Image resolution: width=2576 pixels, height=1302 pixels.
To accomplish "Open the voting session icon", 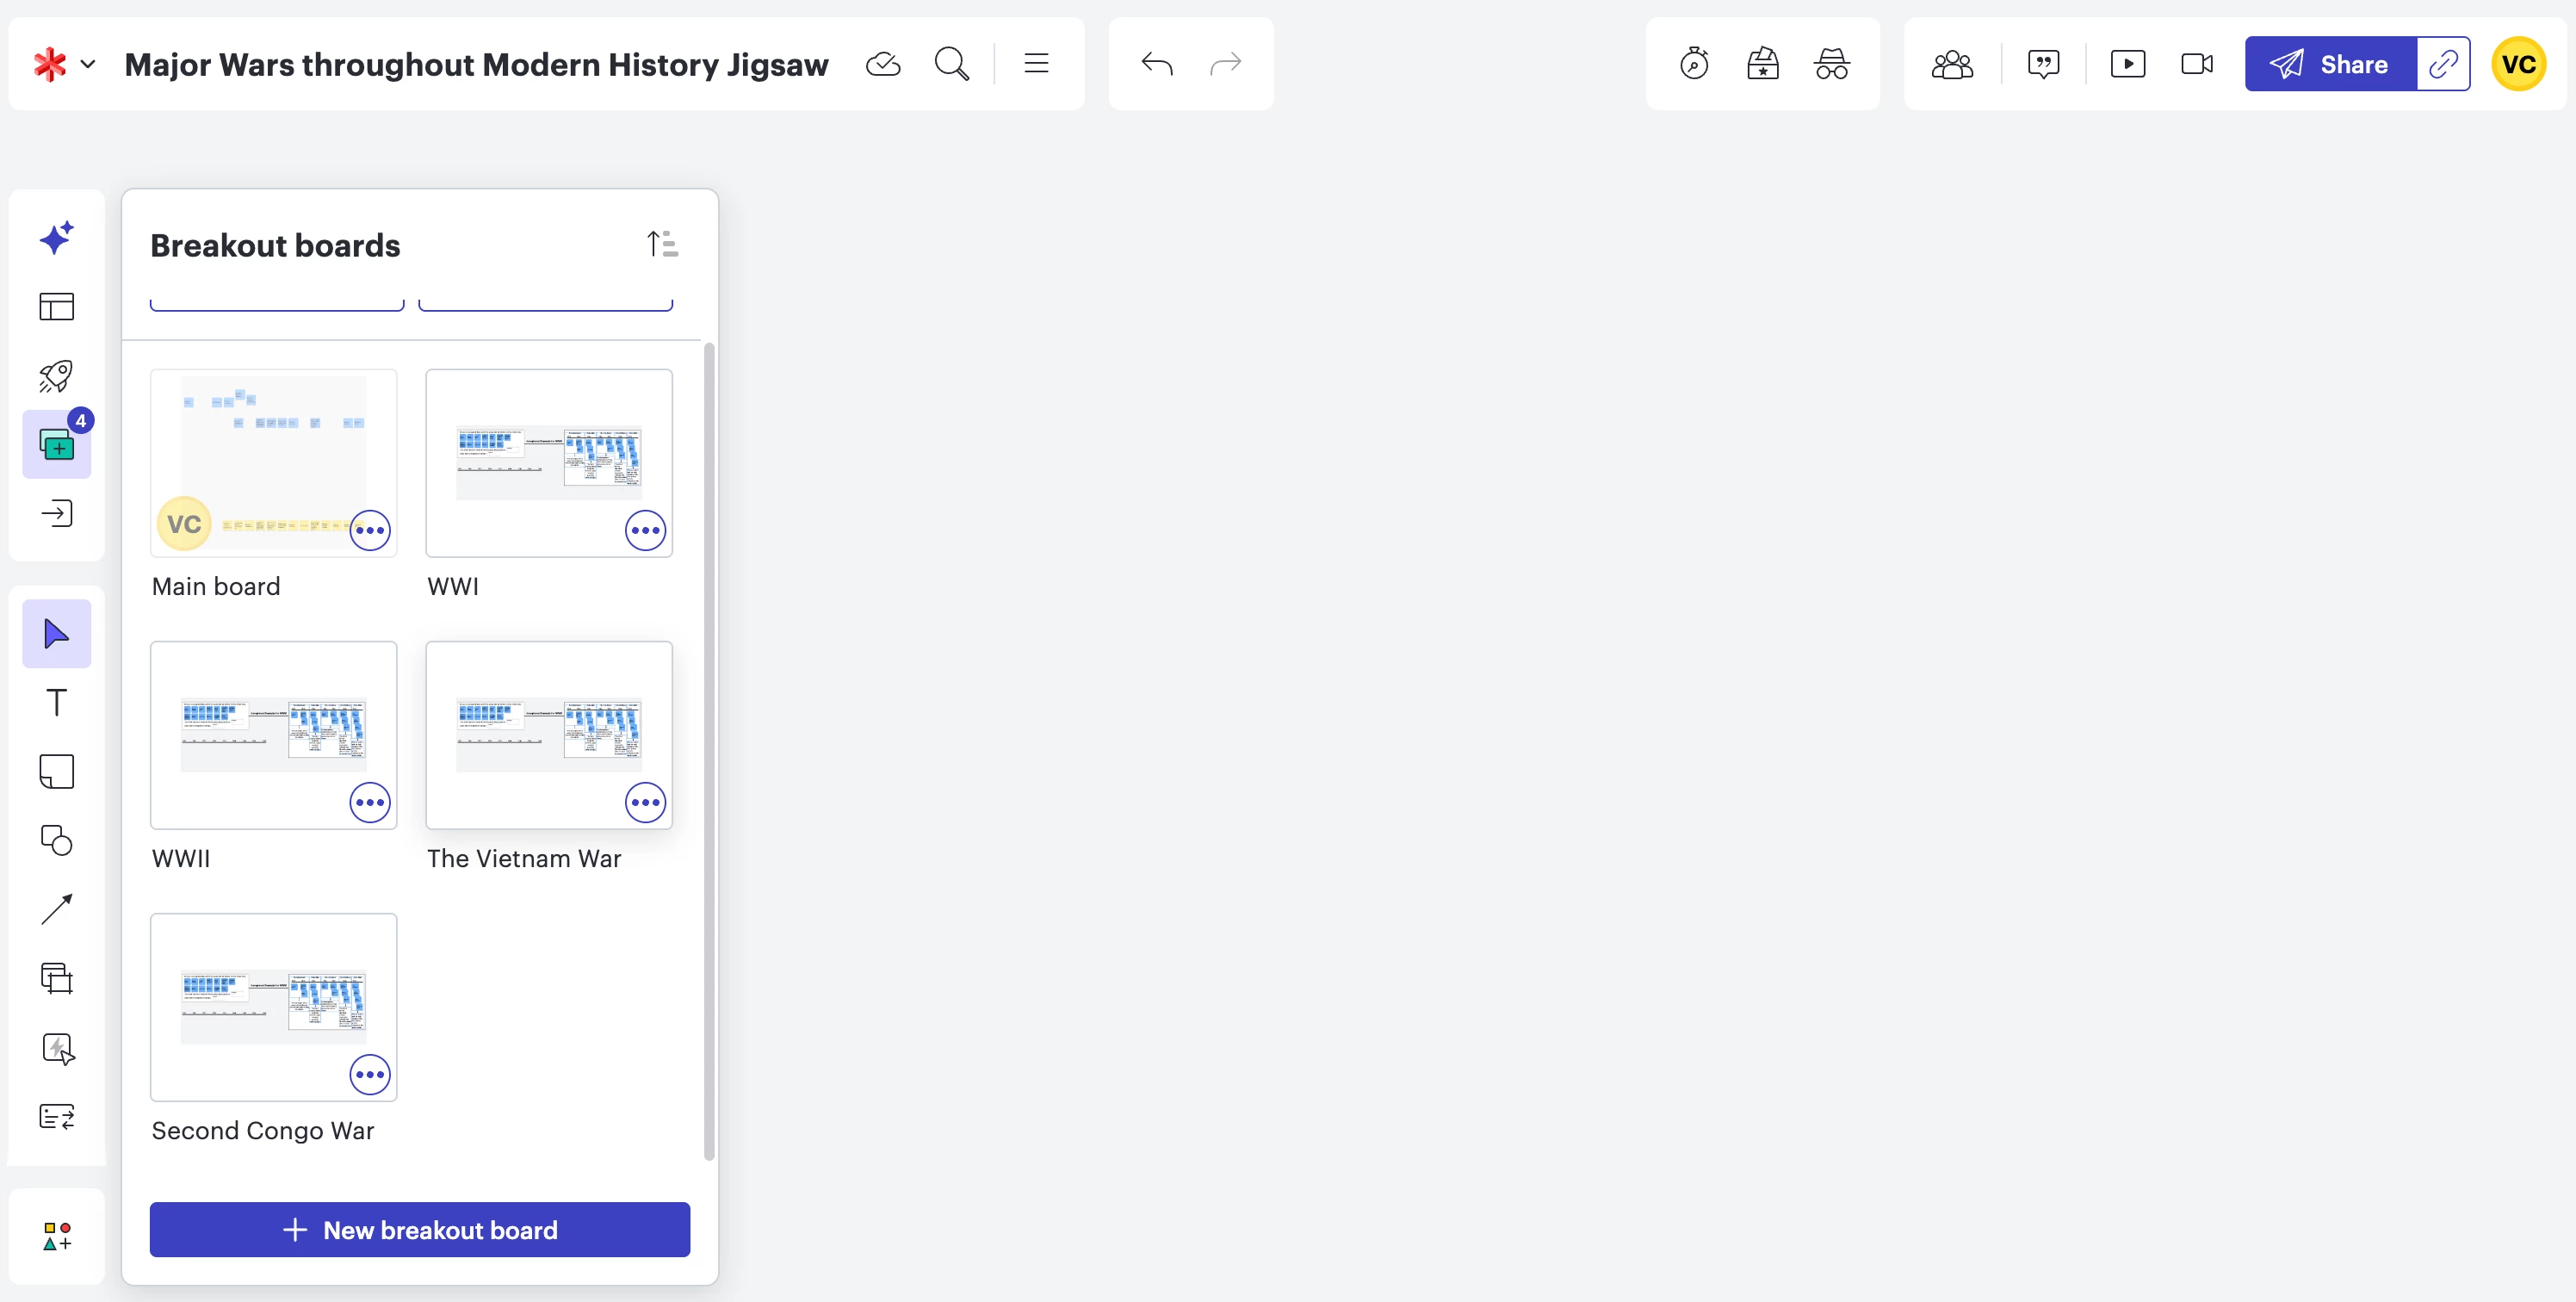I will tap(1763, 64).
